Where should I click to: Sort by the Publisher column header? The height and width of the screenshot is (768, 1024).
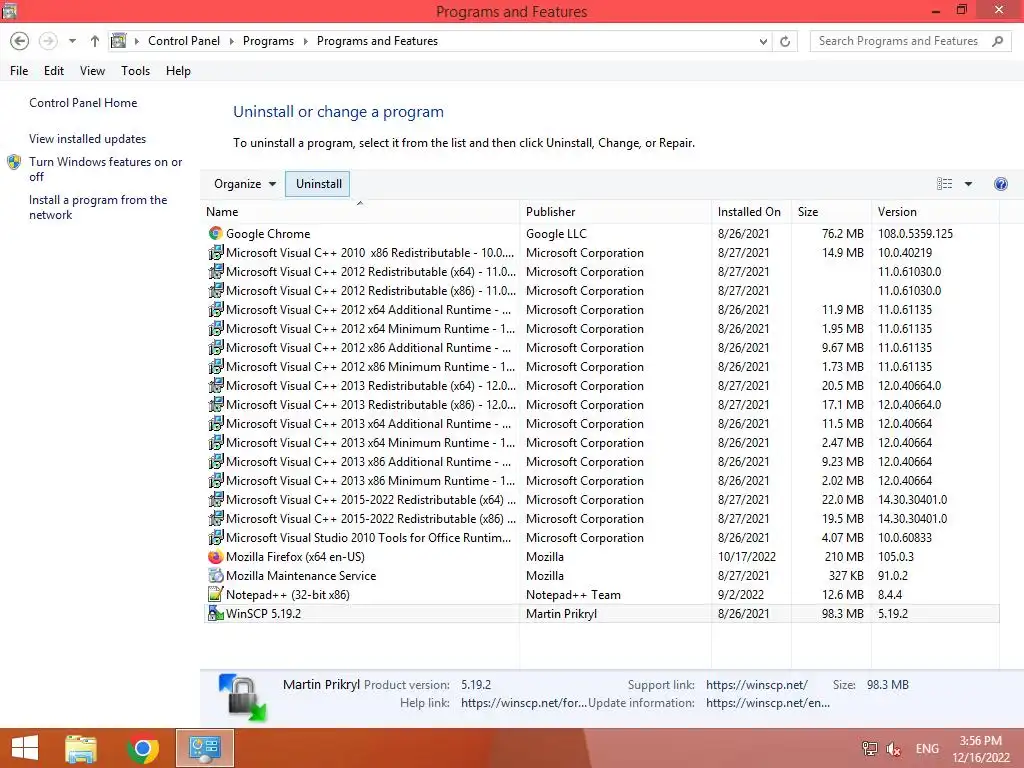tap(616, 212)
